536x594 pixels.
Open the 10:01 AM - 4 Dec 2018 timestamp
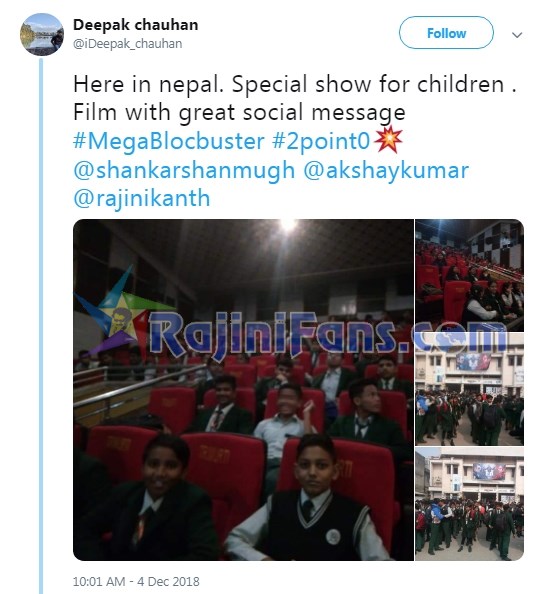tap(136, 581)
